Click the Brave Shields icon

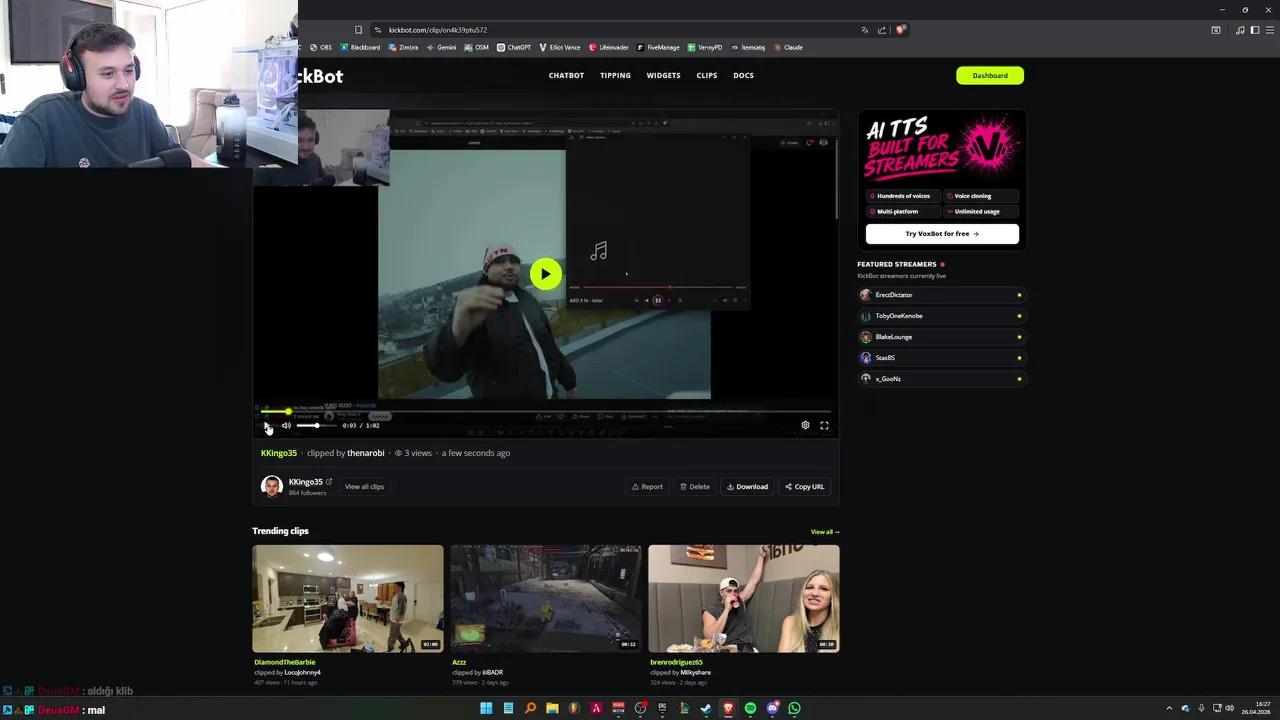point(900,30)
